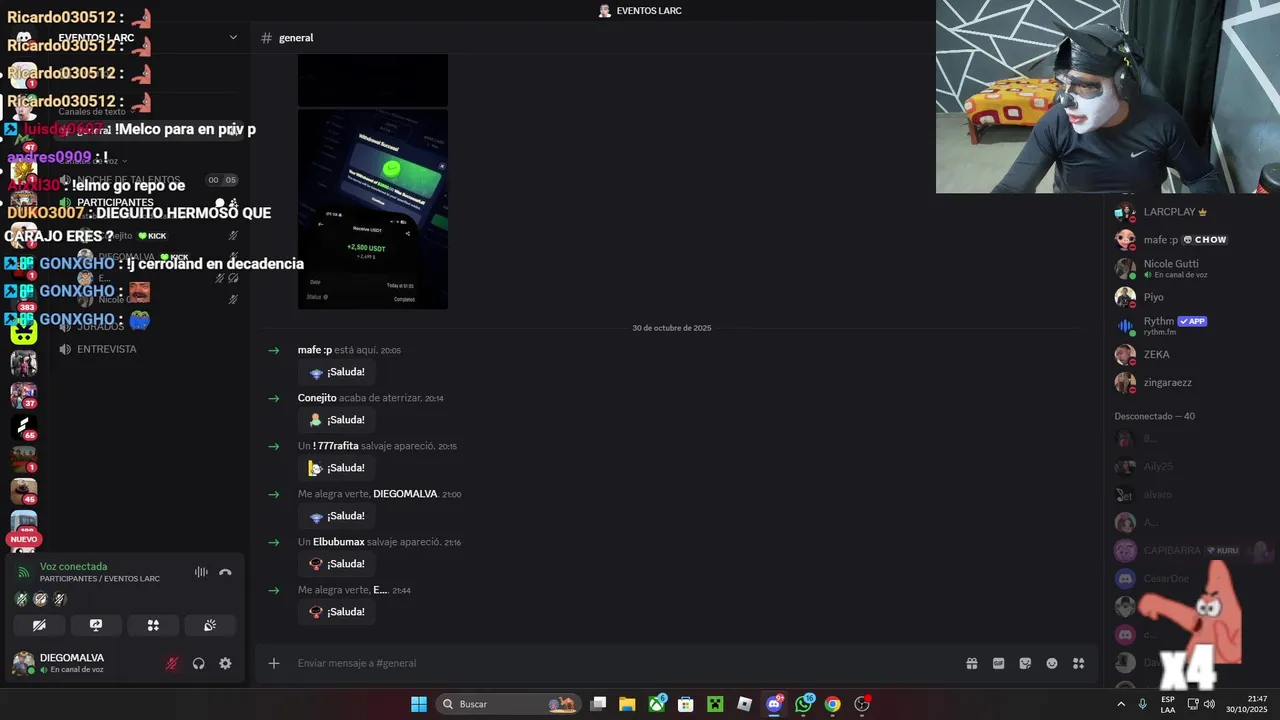The width and height of the screenshot is (1280, 720).
Task: Open WhatsApp from taskbar
Action: (x=804, y=704)
